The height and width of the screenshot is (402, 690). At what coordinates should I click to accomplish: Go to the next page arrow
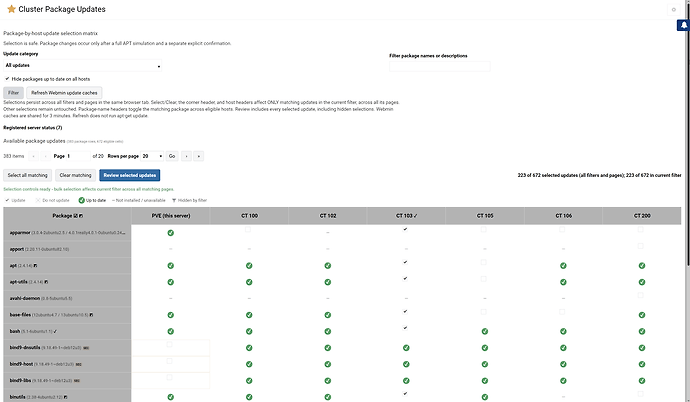click(x=186, y=156)
